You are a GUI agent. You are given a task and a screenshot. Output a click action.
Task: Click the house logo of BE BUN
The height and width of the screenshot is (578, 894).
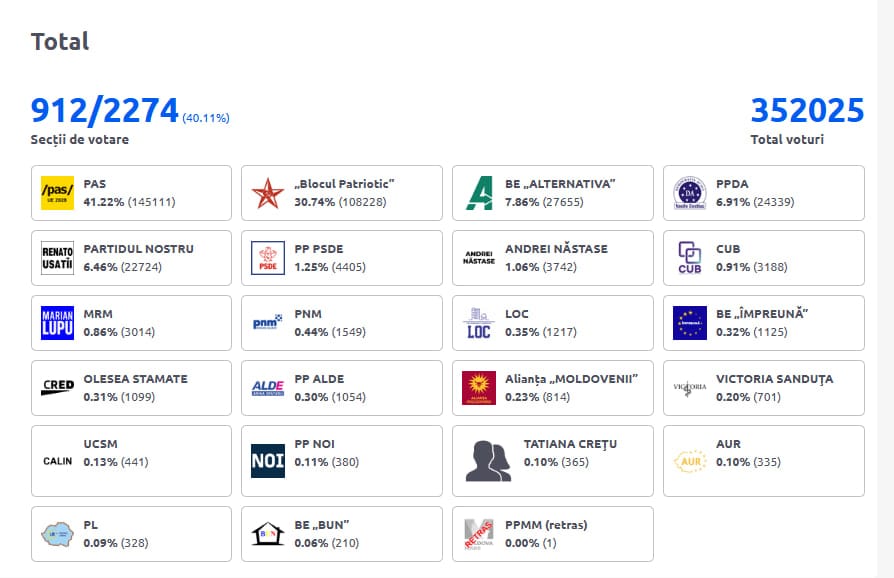(268, 534)
